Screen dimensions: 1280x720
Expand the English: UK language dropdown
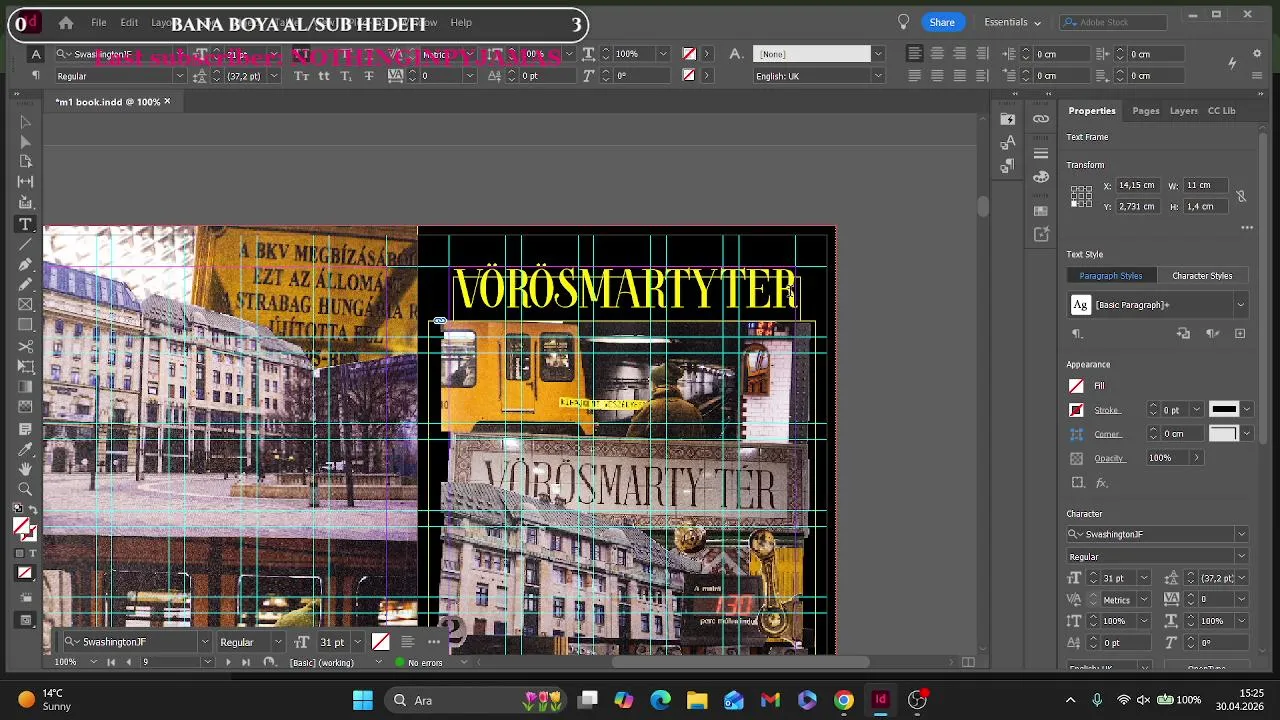pyautogui.click(x=878, y=76)
